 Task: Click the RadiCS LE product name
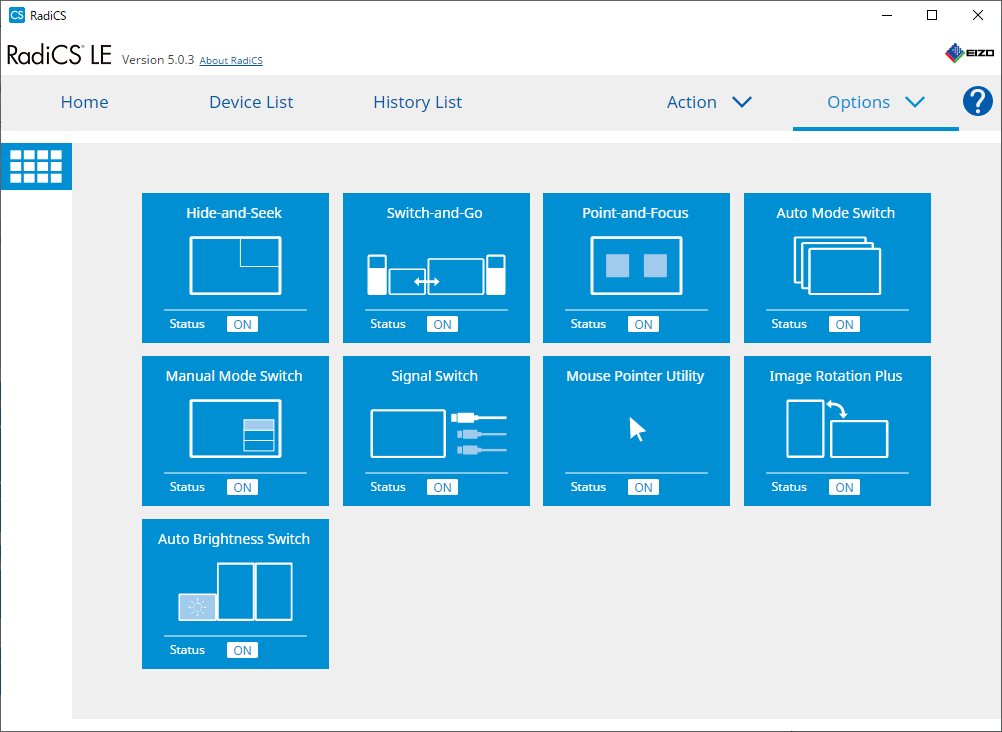click(x=59, y=55)
